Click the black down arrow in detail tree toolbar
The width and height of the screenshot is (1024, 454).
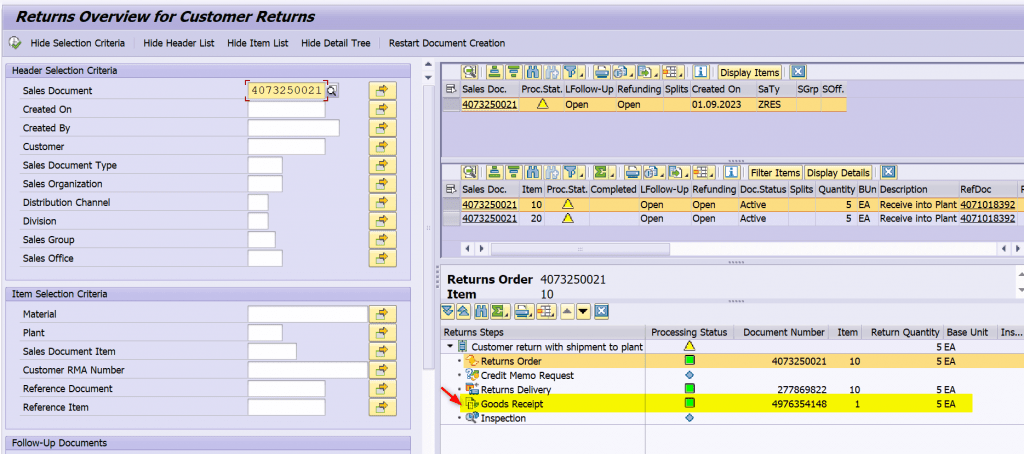click(583, 312)
